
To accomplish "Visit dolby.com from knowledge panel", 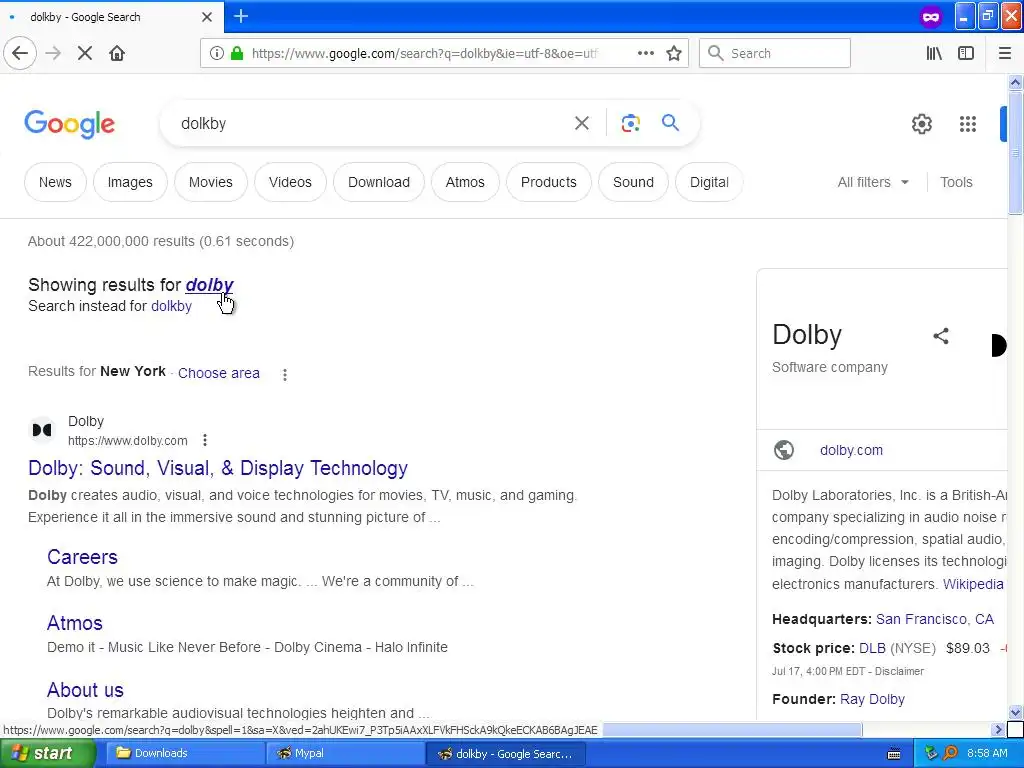I will pyautogui.click(x=851, y=450).
